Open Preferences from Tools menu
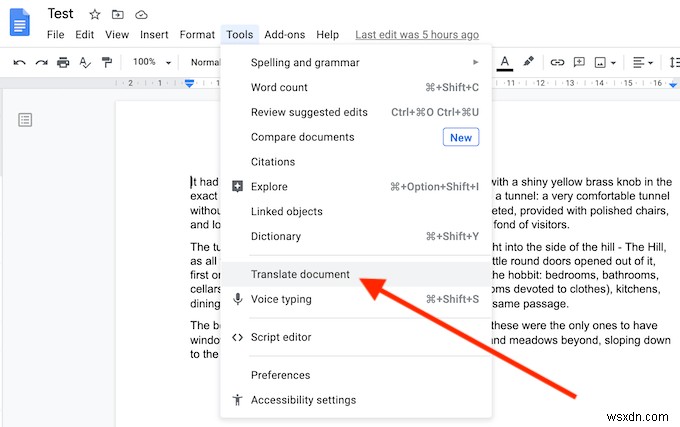Screen dimensions: 680x427 (356, 375)
